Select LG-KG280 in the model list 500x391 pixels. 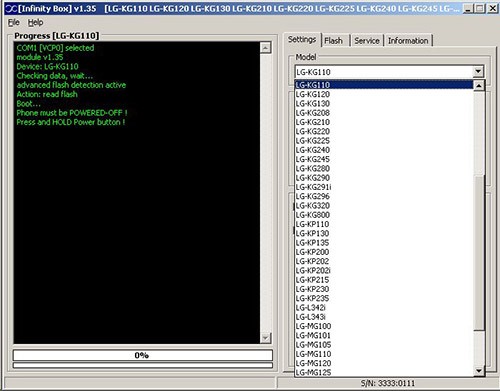[x=384, y=169]
